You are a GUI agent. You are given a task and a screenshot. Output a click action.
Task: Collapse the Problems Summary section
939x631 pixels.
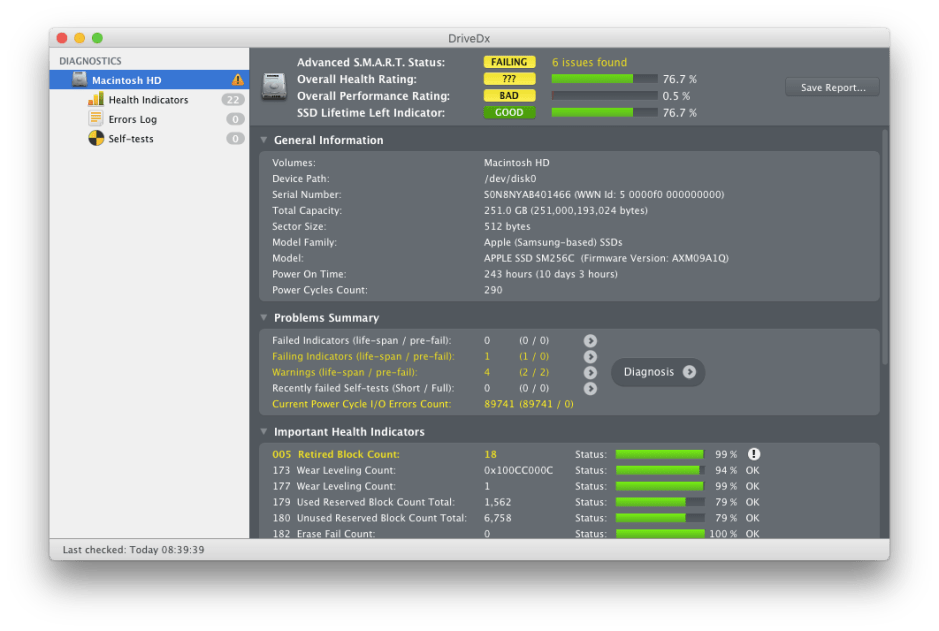point(262,318)
